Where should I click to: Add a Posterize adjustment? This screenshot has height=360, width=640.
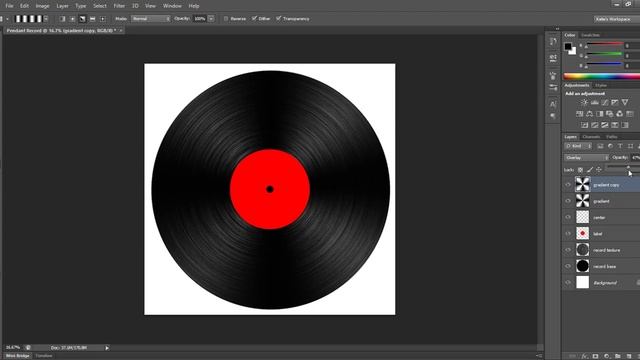(595, 125)
